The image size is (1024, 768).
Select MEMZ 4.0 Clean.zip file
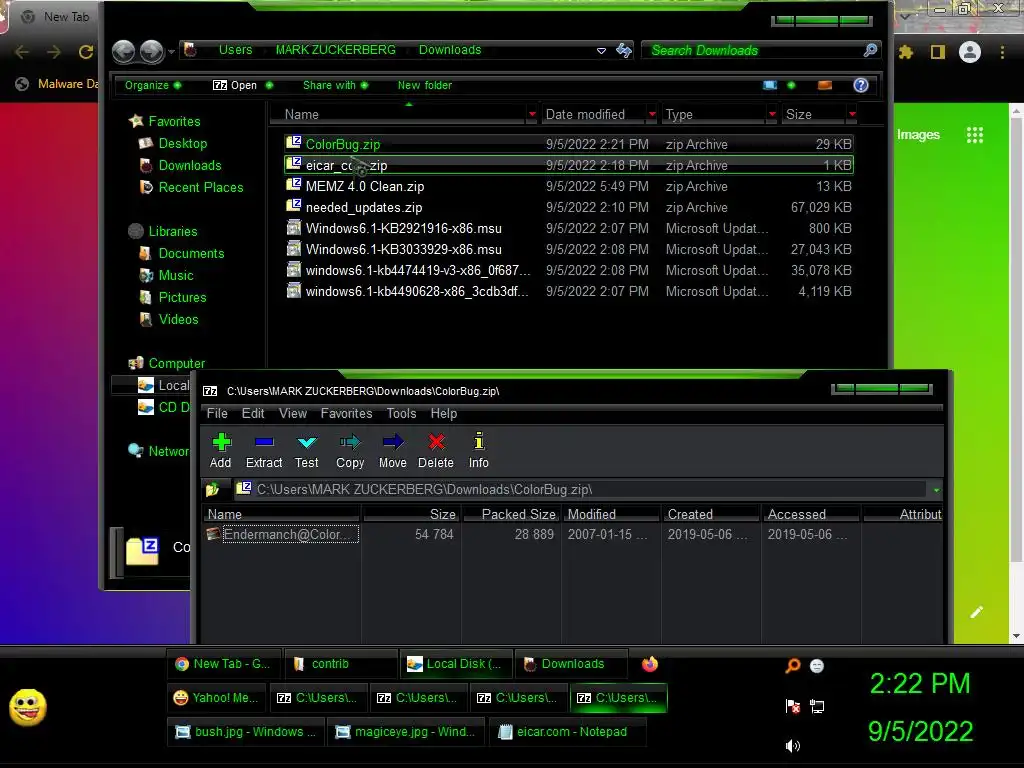point(569,186)
